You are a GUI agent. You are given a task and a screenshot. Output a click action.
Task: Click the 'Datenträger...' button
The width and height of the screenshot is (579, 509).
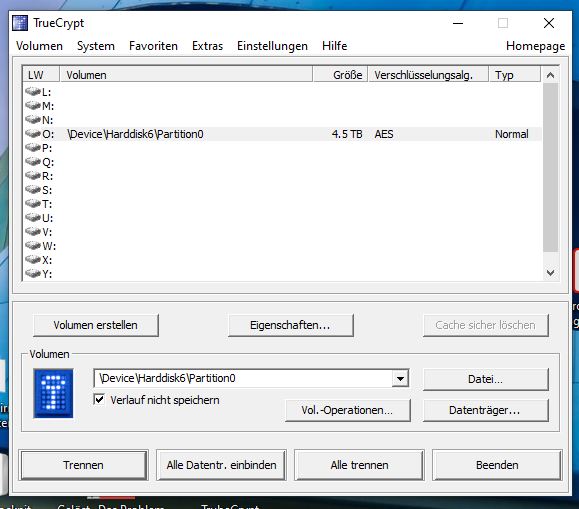(x=486, y=410)
